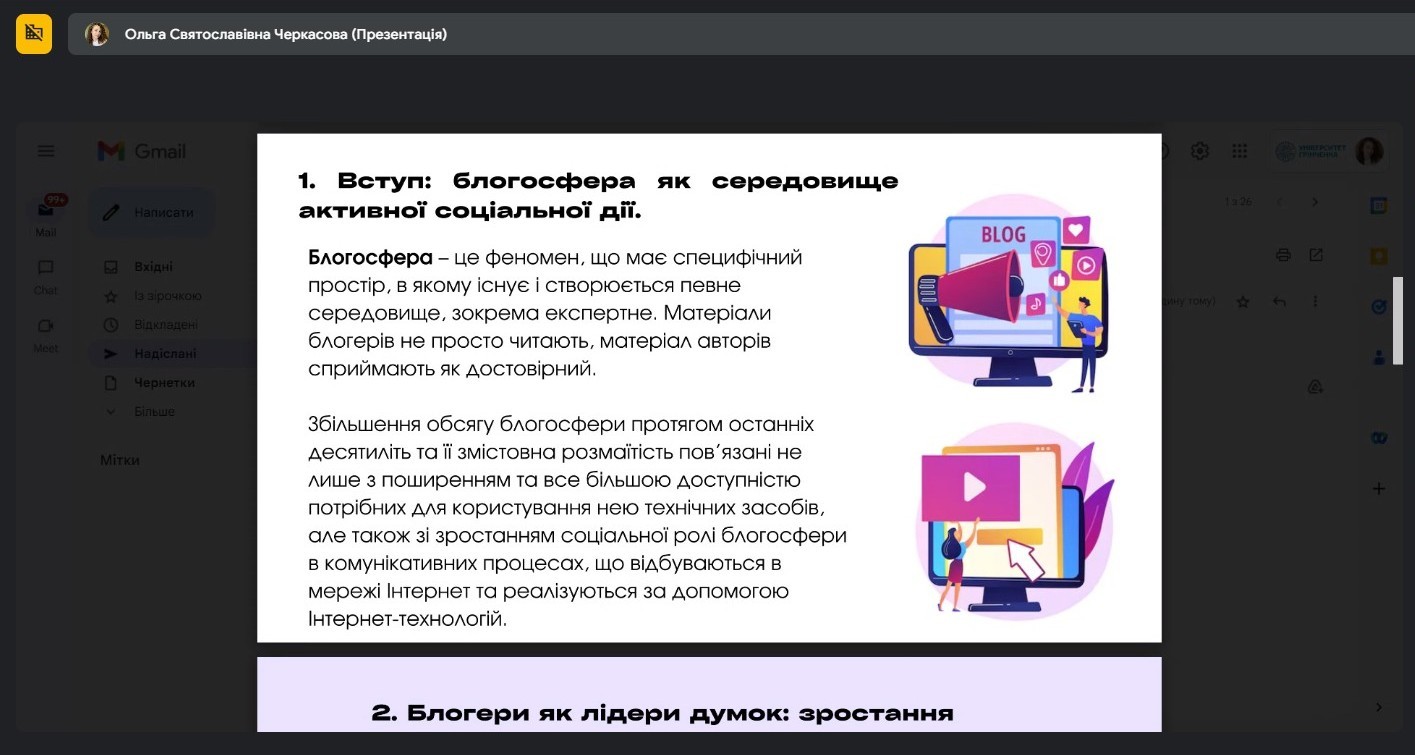Show the side panel with bottom-right chevron
The width and height of the screenshot is (1415, 755).
[1379, 707]
